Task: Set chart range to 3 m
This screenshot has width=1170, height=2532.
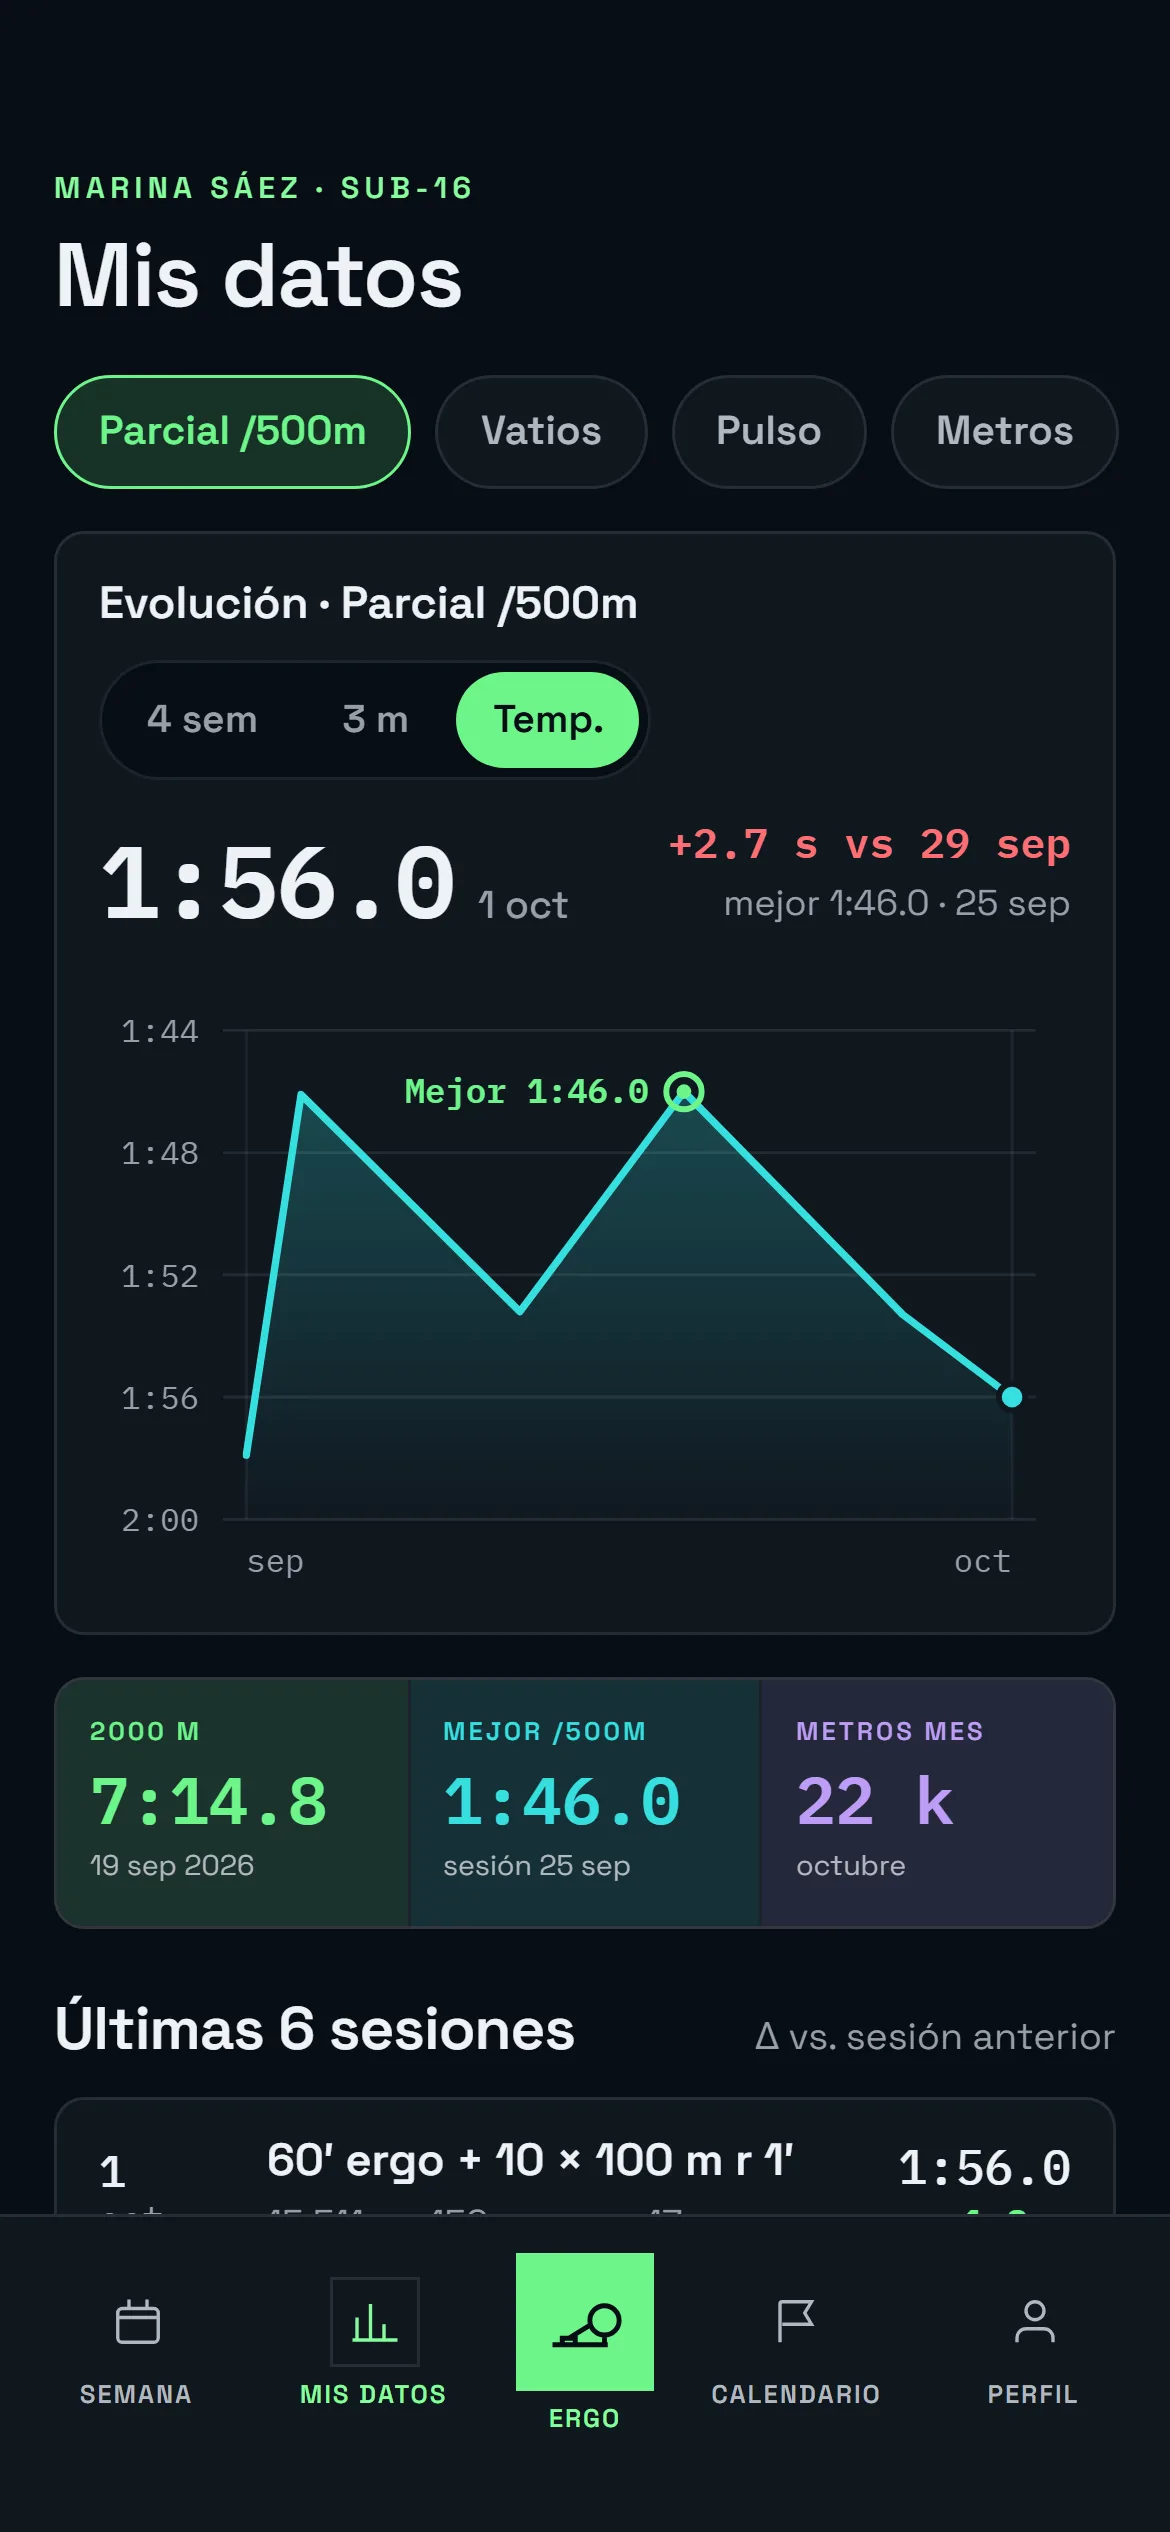Action: tap(375, 720)
